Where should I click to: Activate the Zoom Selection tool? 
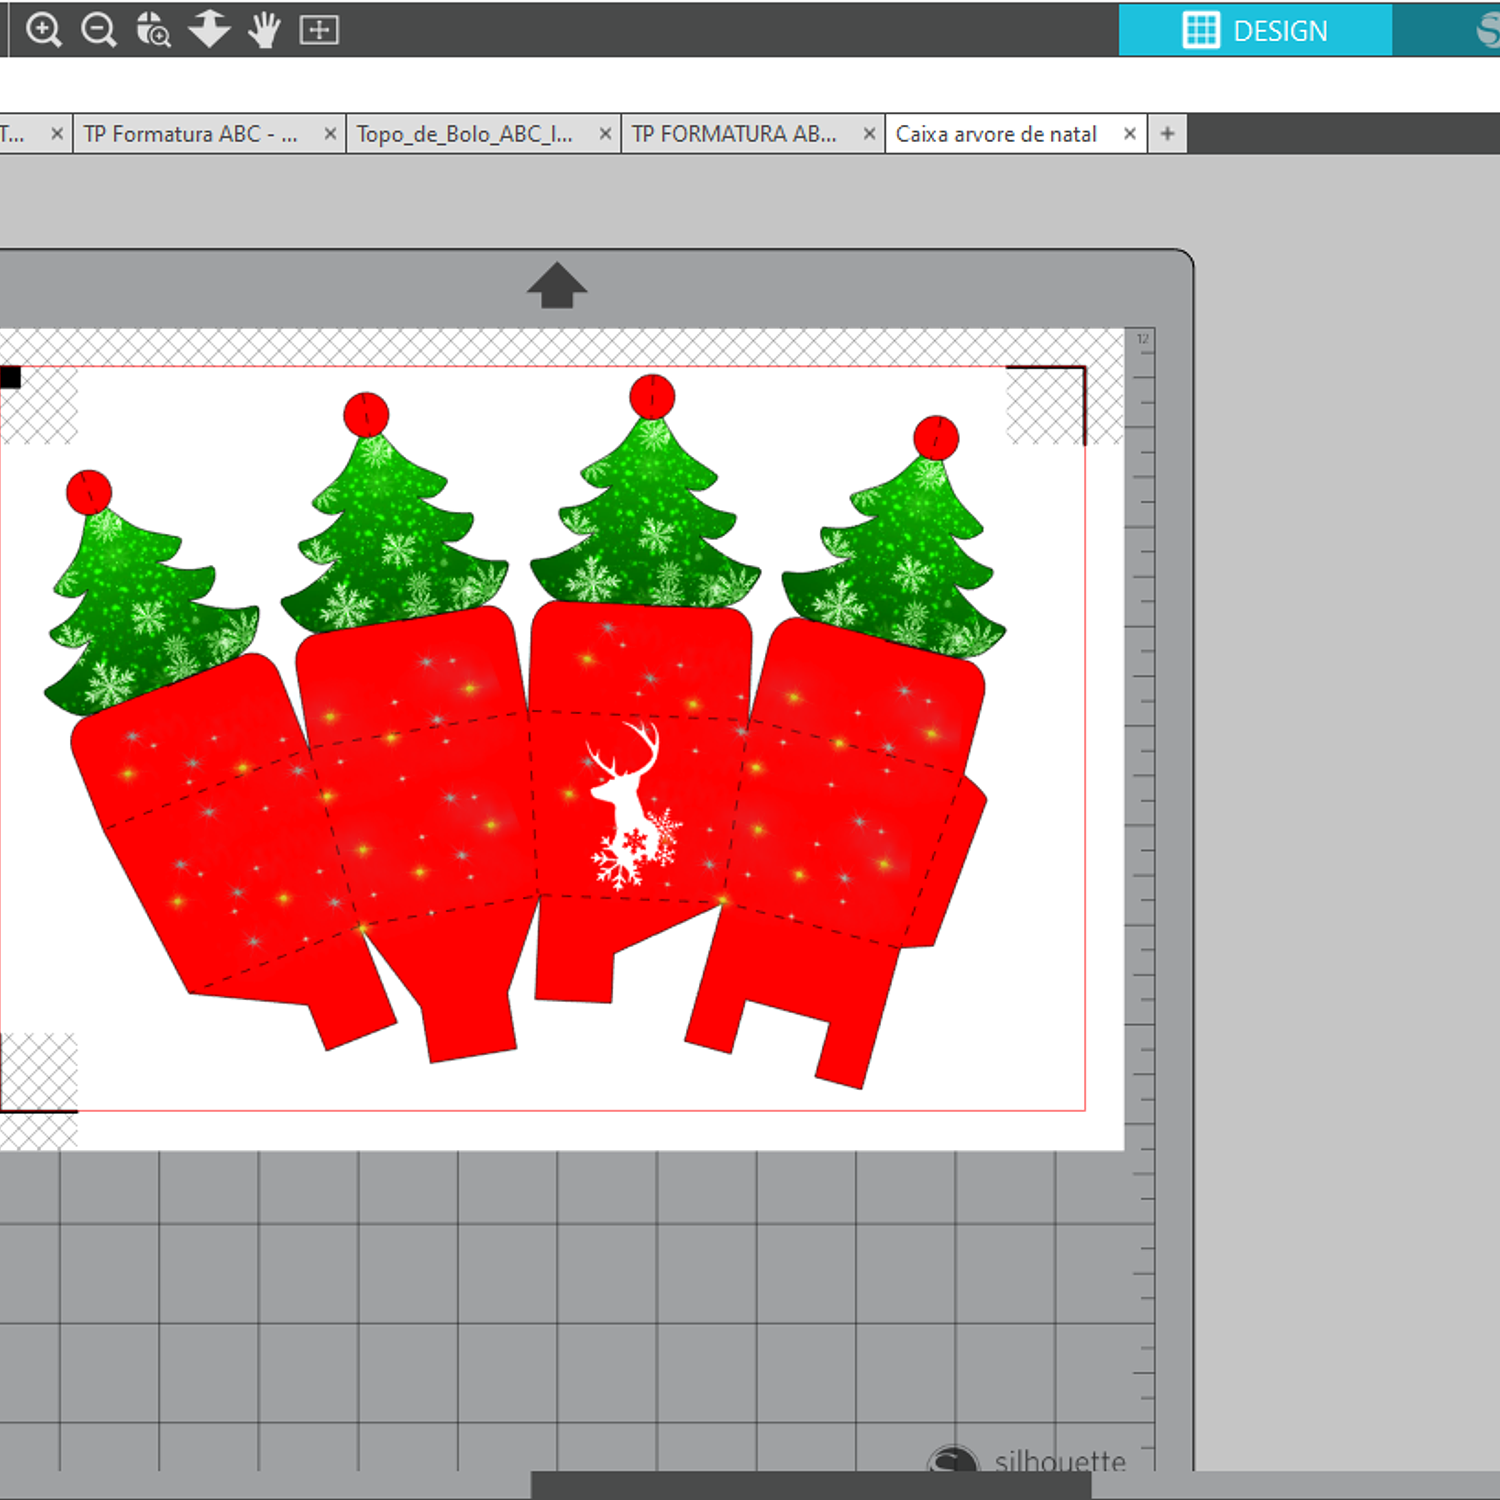(x=153, y=30)
